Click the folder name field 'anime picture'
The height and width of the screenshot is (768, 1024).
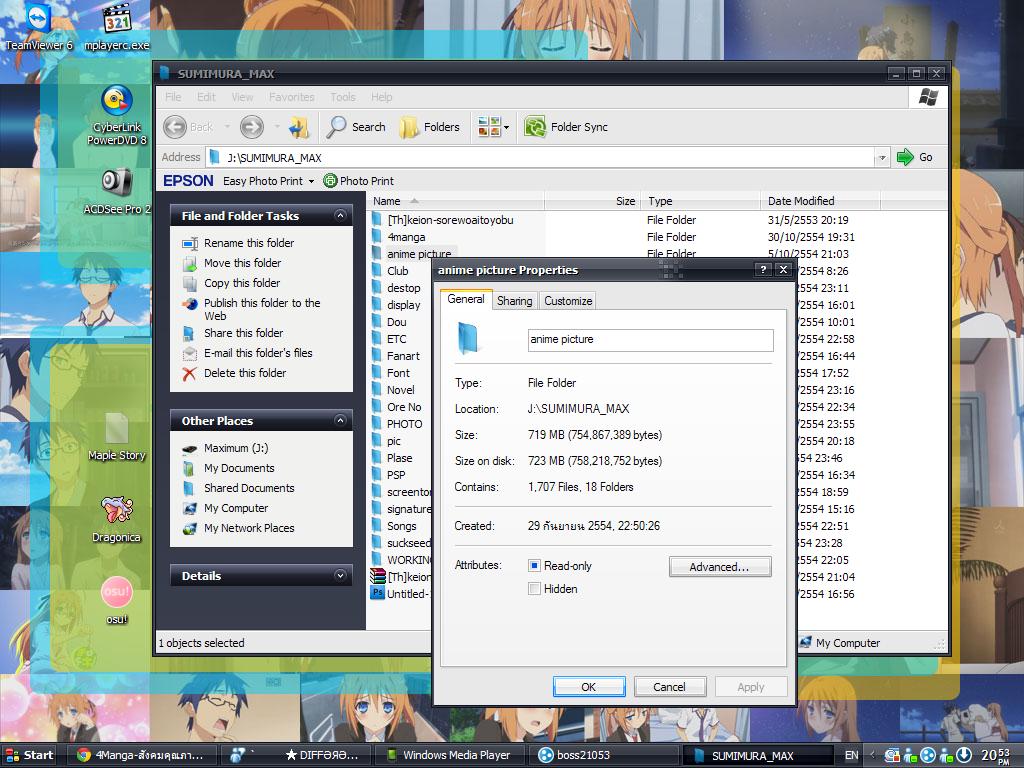tap(650, 340)
